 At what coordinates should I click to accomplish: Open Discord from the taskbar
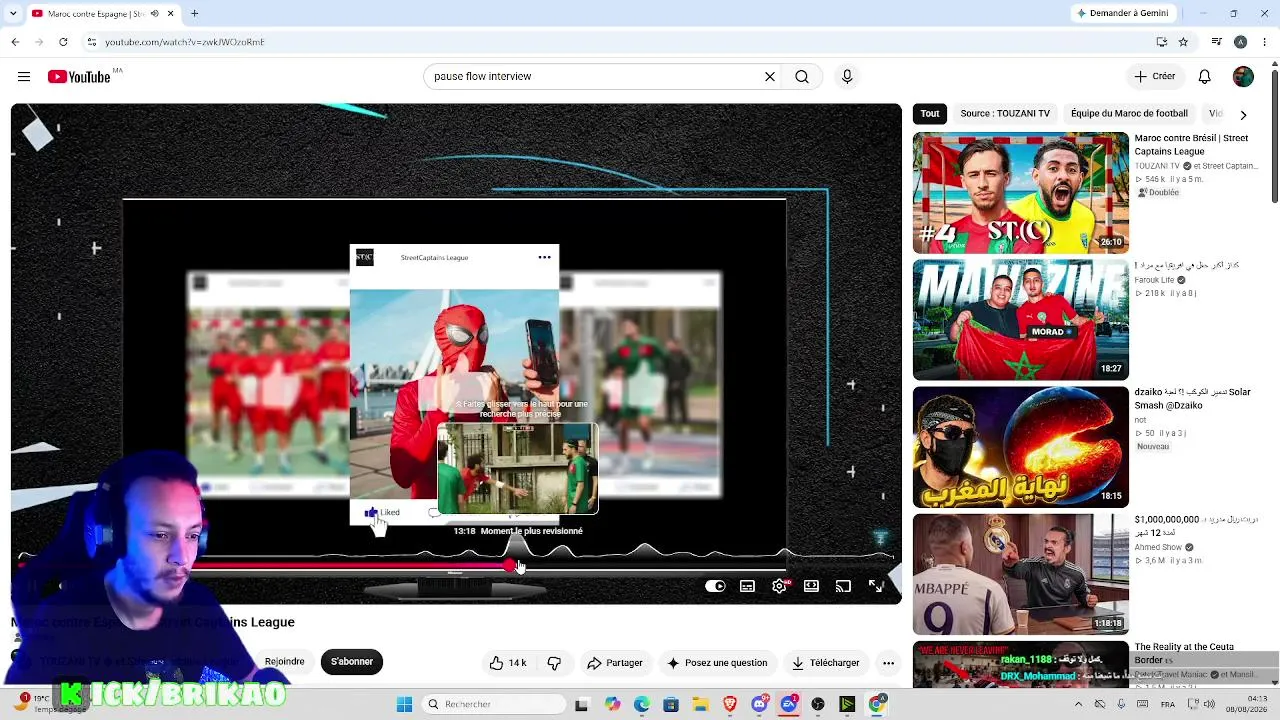tap(759, 704)
